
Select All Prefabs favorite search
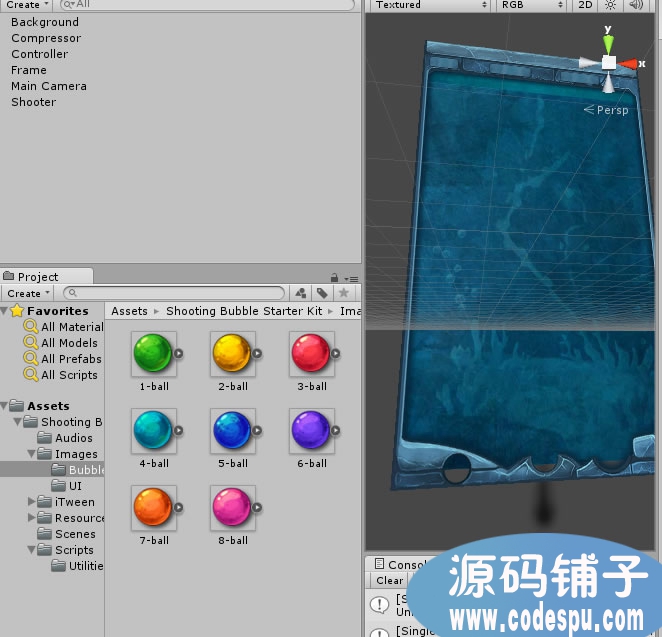point(62,359)
